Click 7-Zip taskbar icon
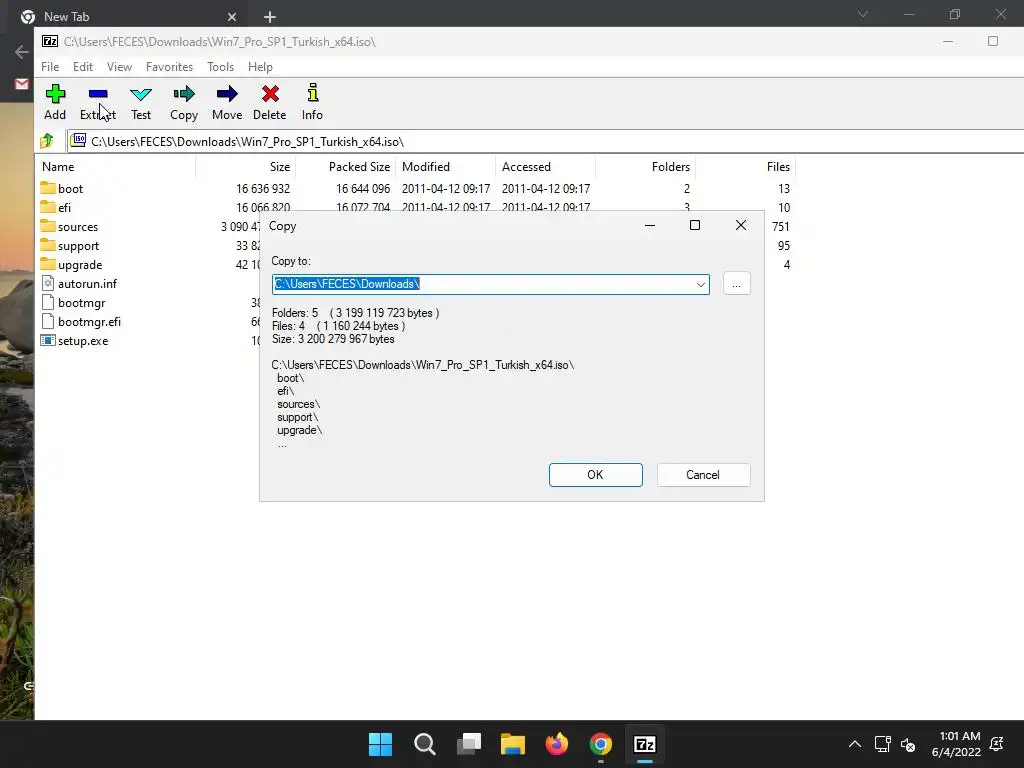Image resolution: width=1024 pixels, height=768 pixels. coord(645,744)
